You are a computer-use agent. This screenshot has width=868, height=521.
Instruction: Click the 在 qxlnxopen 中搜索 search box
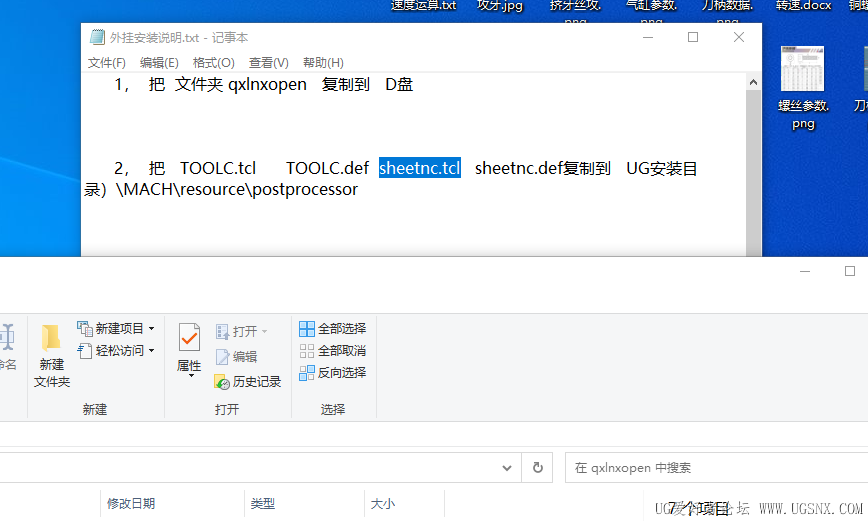tap(716, 468)
